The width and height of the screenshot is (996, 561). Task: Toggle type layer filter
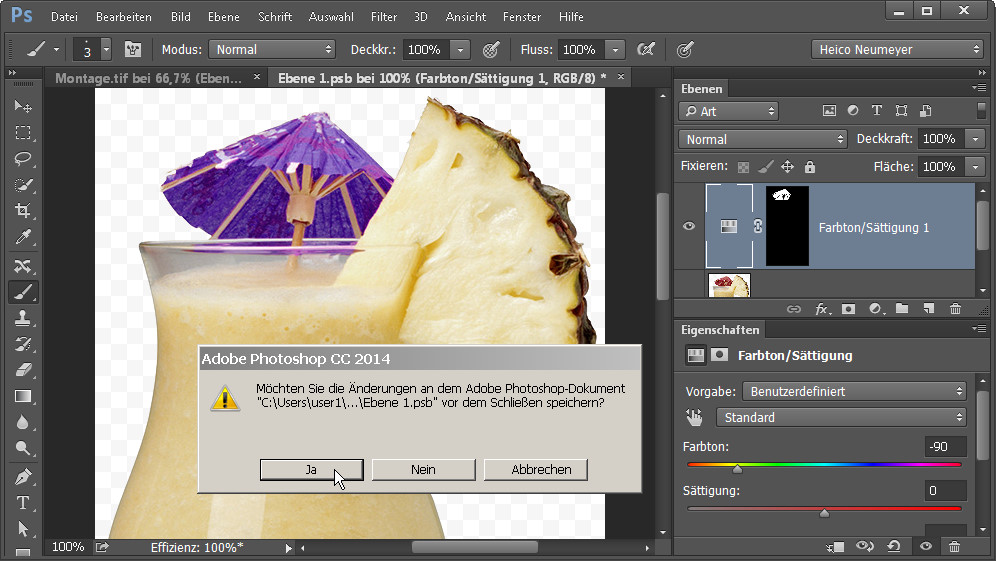point(877,111)
